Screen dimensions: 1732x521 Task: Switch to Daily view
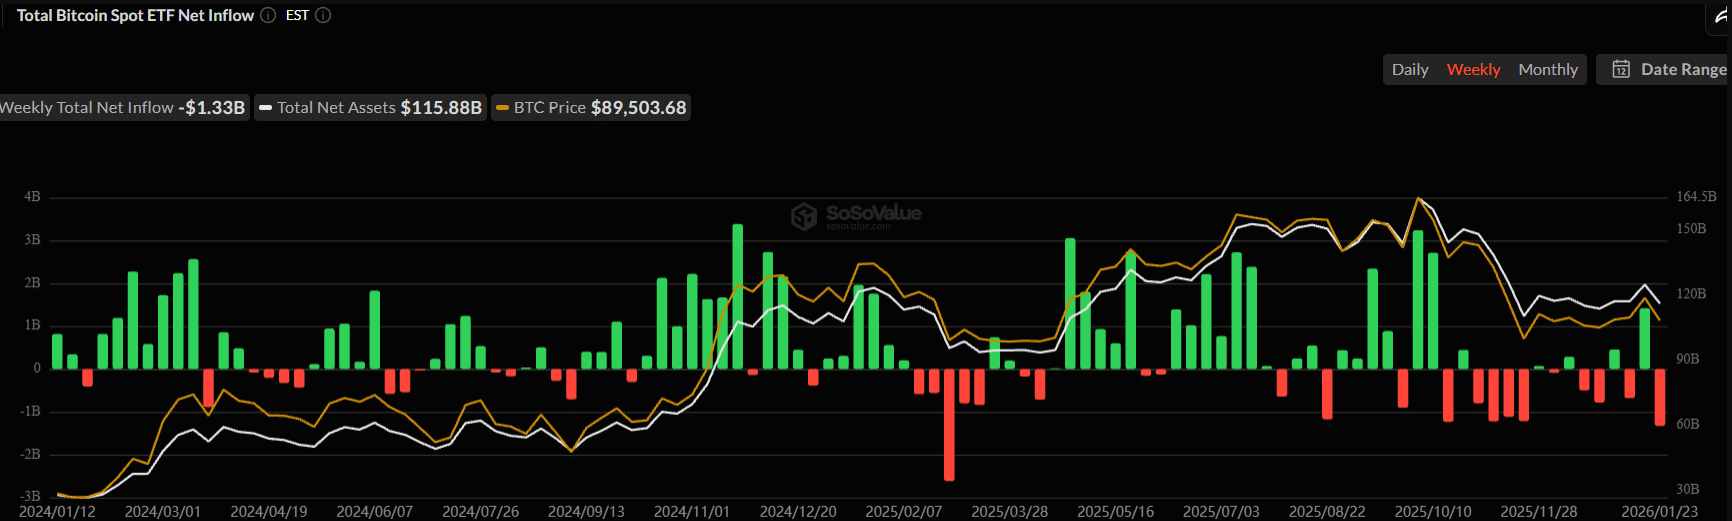1409,69
